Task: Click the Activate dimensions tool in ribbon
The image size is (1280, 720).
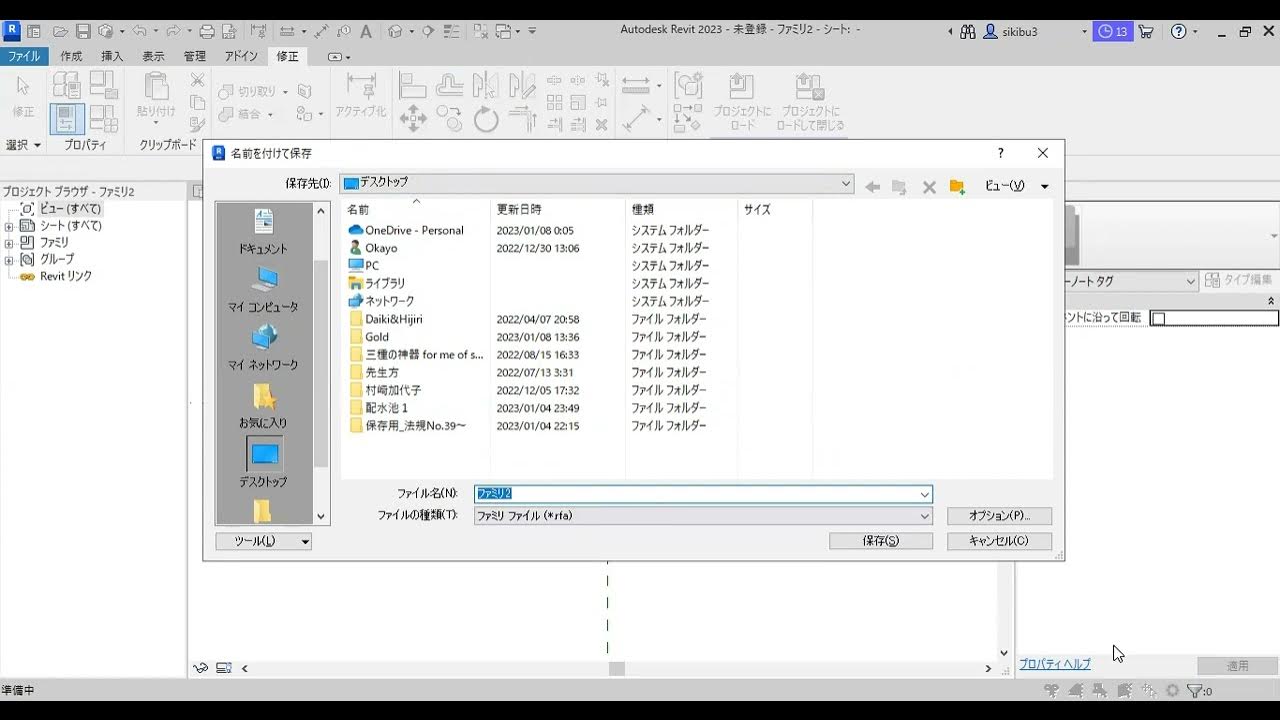Action: pos(360,97)
